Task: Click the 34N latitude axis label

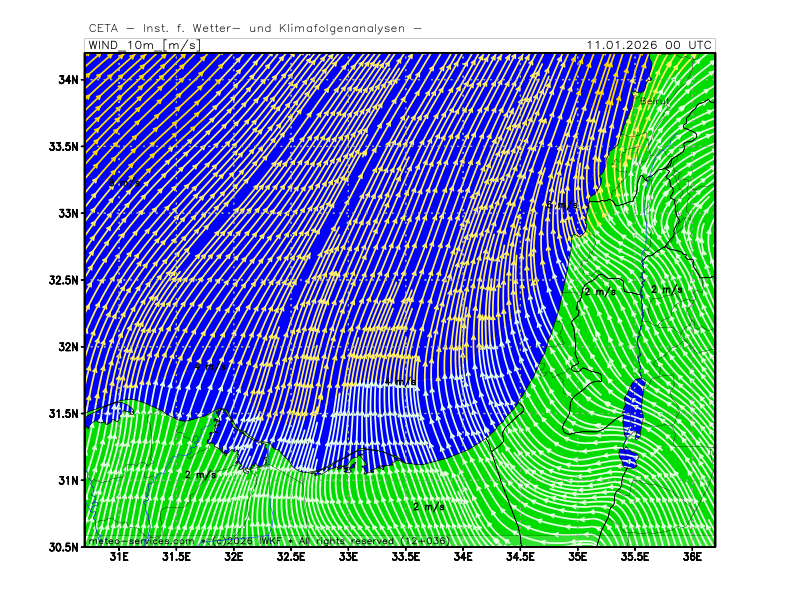Action: coord(68,80)
